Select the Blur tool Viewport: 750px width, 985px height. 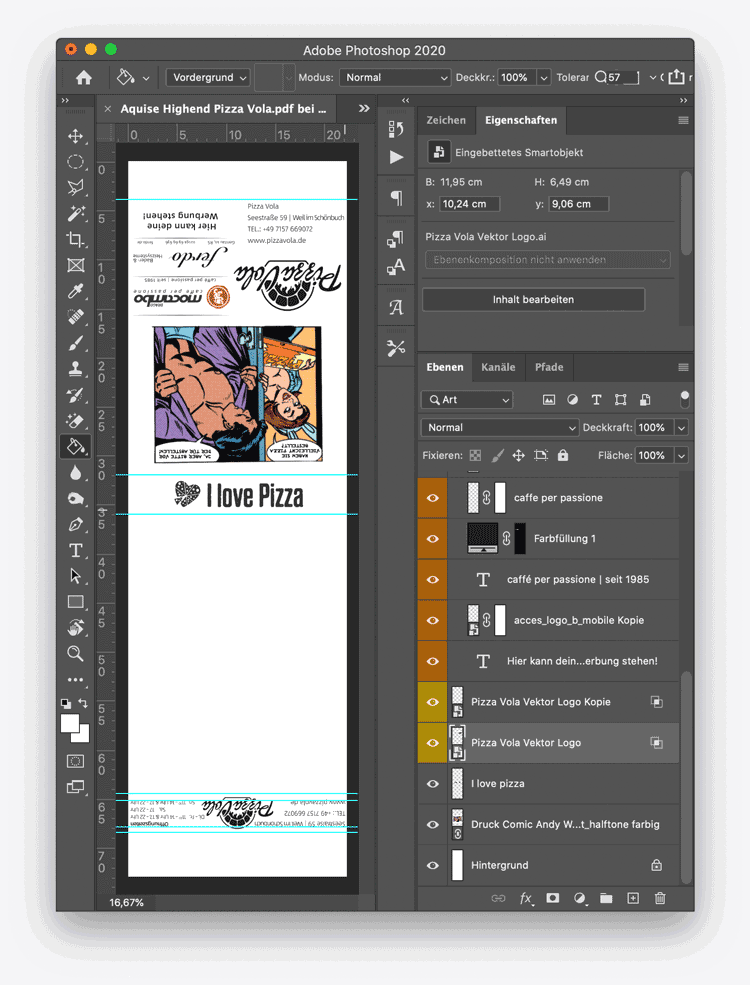(x=75, y=472)
